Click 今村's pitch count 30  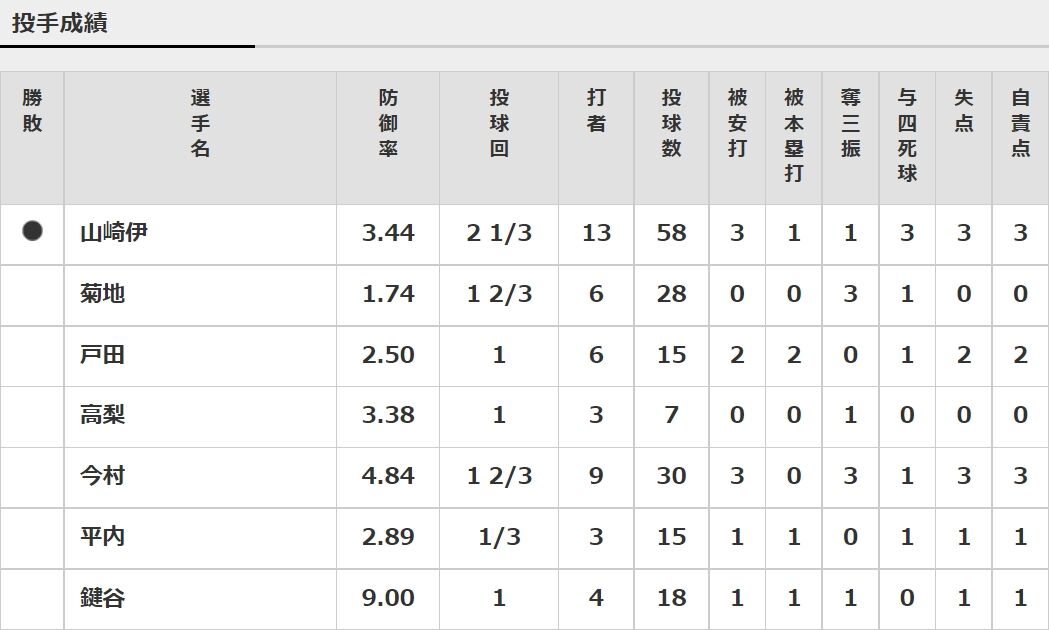[671, 476]
